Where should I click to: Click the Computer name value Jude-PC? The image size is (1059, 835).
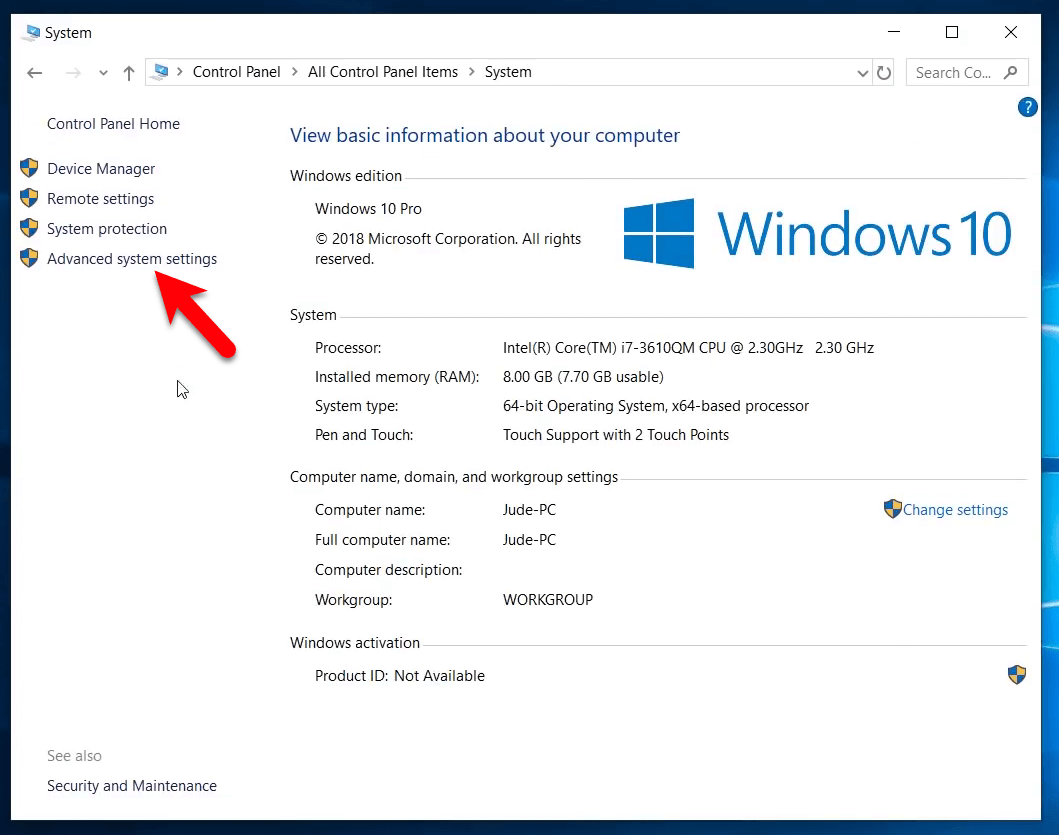click(530, 510)
